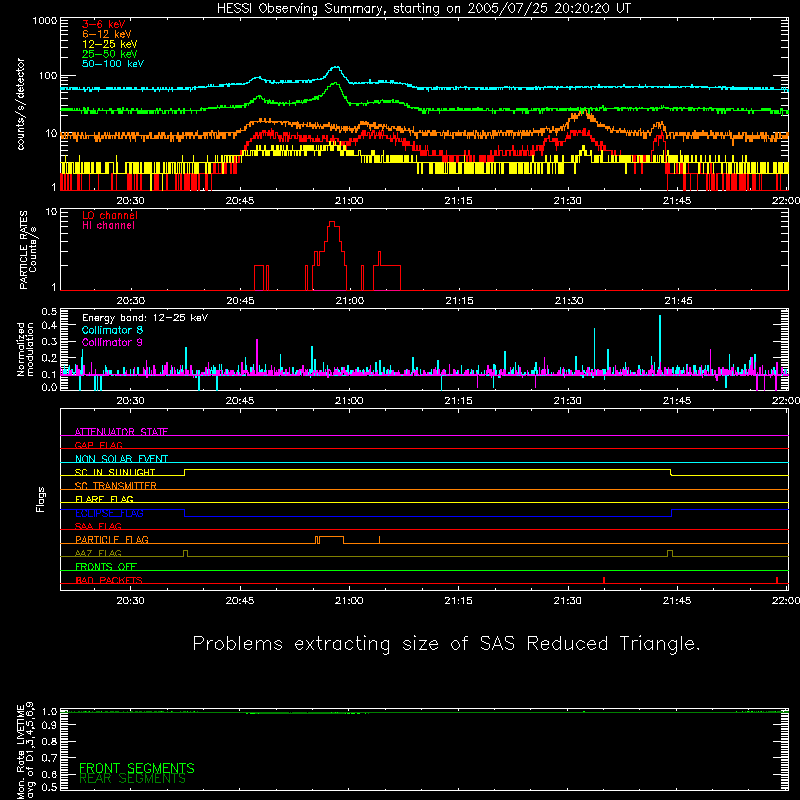Click the 'FRONTS OFF' flag label
This screenshot has width=800, height=800.
pos(106,566)
